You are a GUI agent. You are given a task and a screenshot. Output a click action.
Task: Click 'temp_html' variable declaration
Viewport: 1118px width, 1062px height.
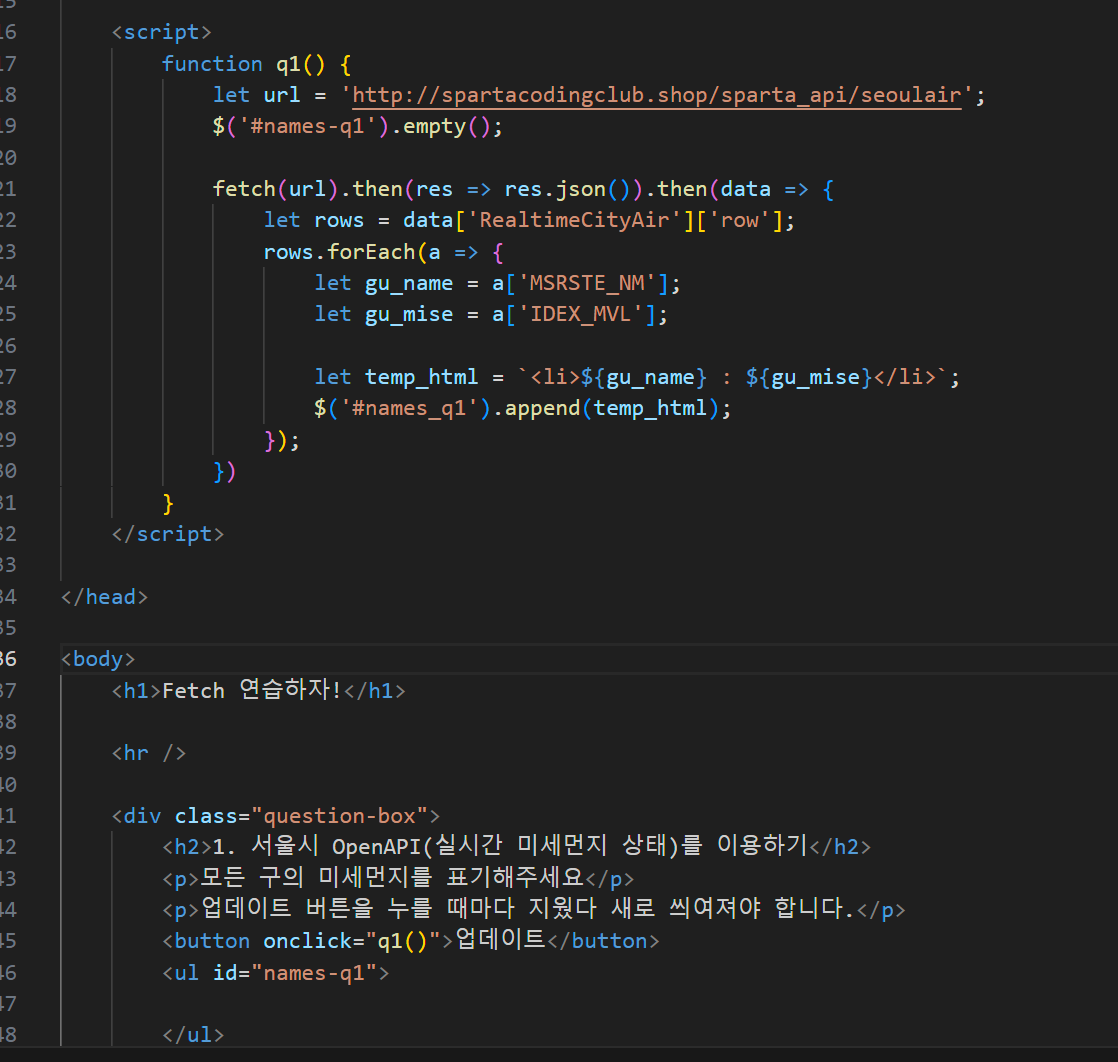(421, 377)
